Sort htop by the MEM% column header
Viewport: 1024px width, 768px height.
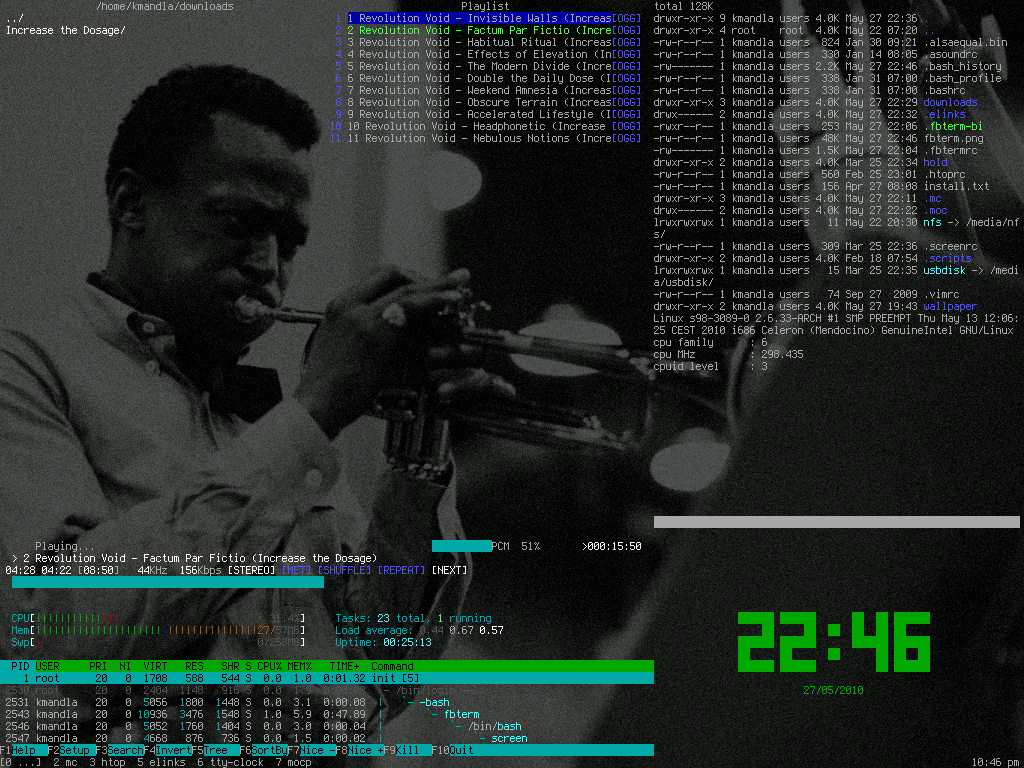[299, 666]
